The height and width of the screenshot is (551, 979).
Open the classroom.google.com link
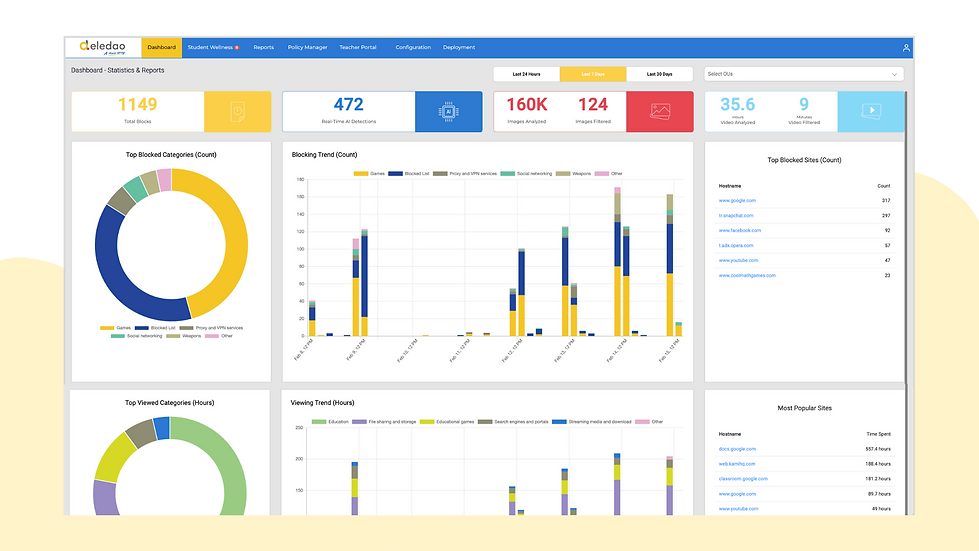tap(743, 479)
